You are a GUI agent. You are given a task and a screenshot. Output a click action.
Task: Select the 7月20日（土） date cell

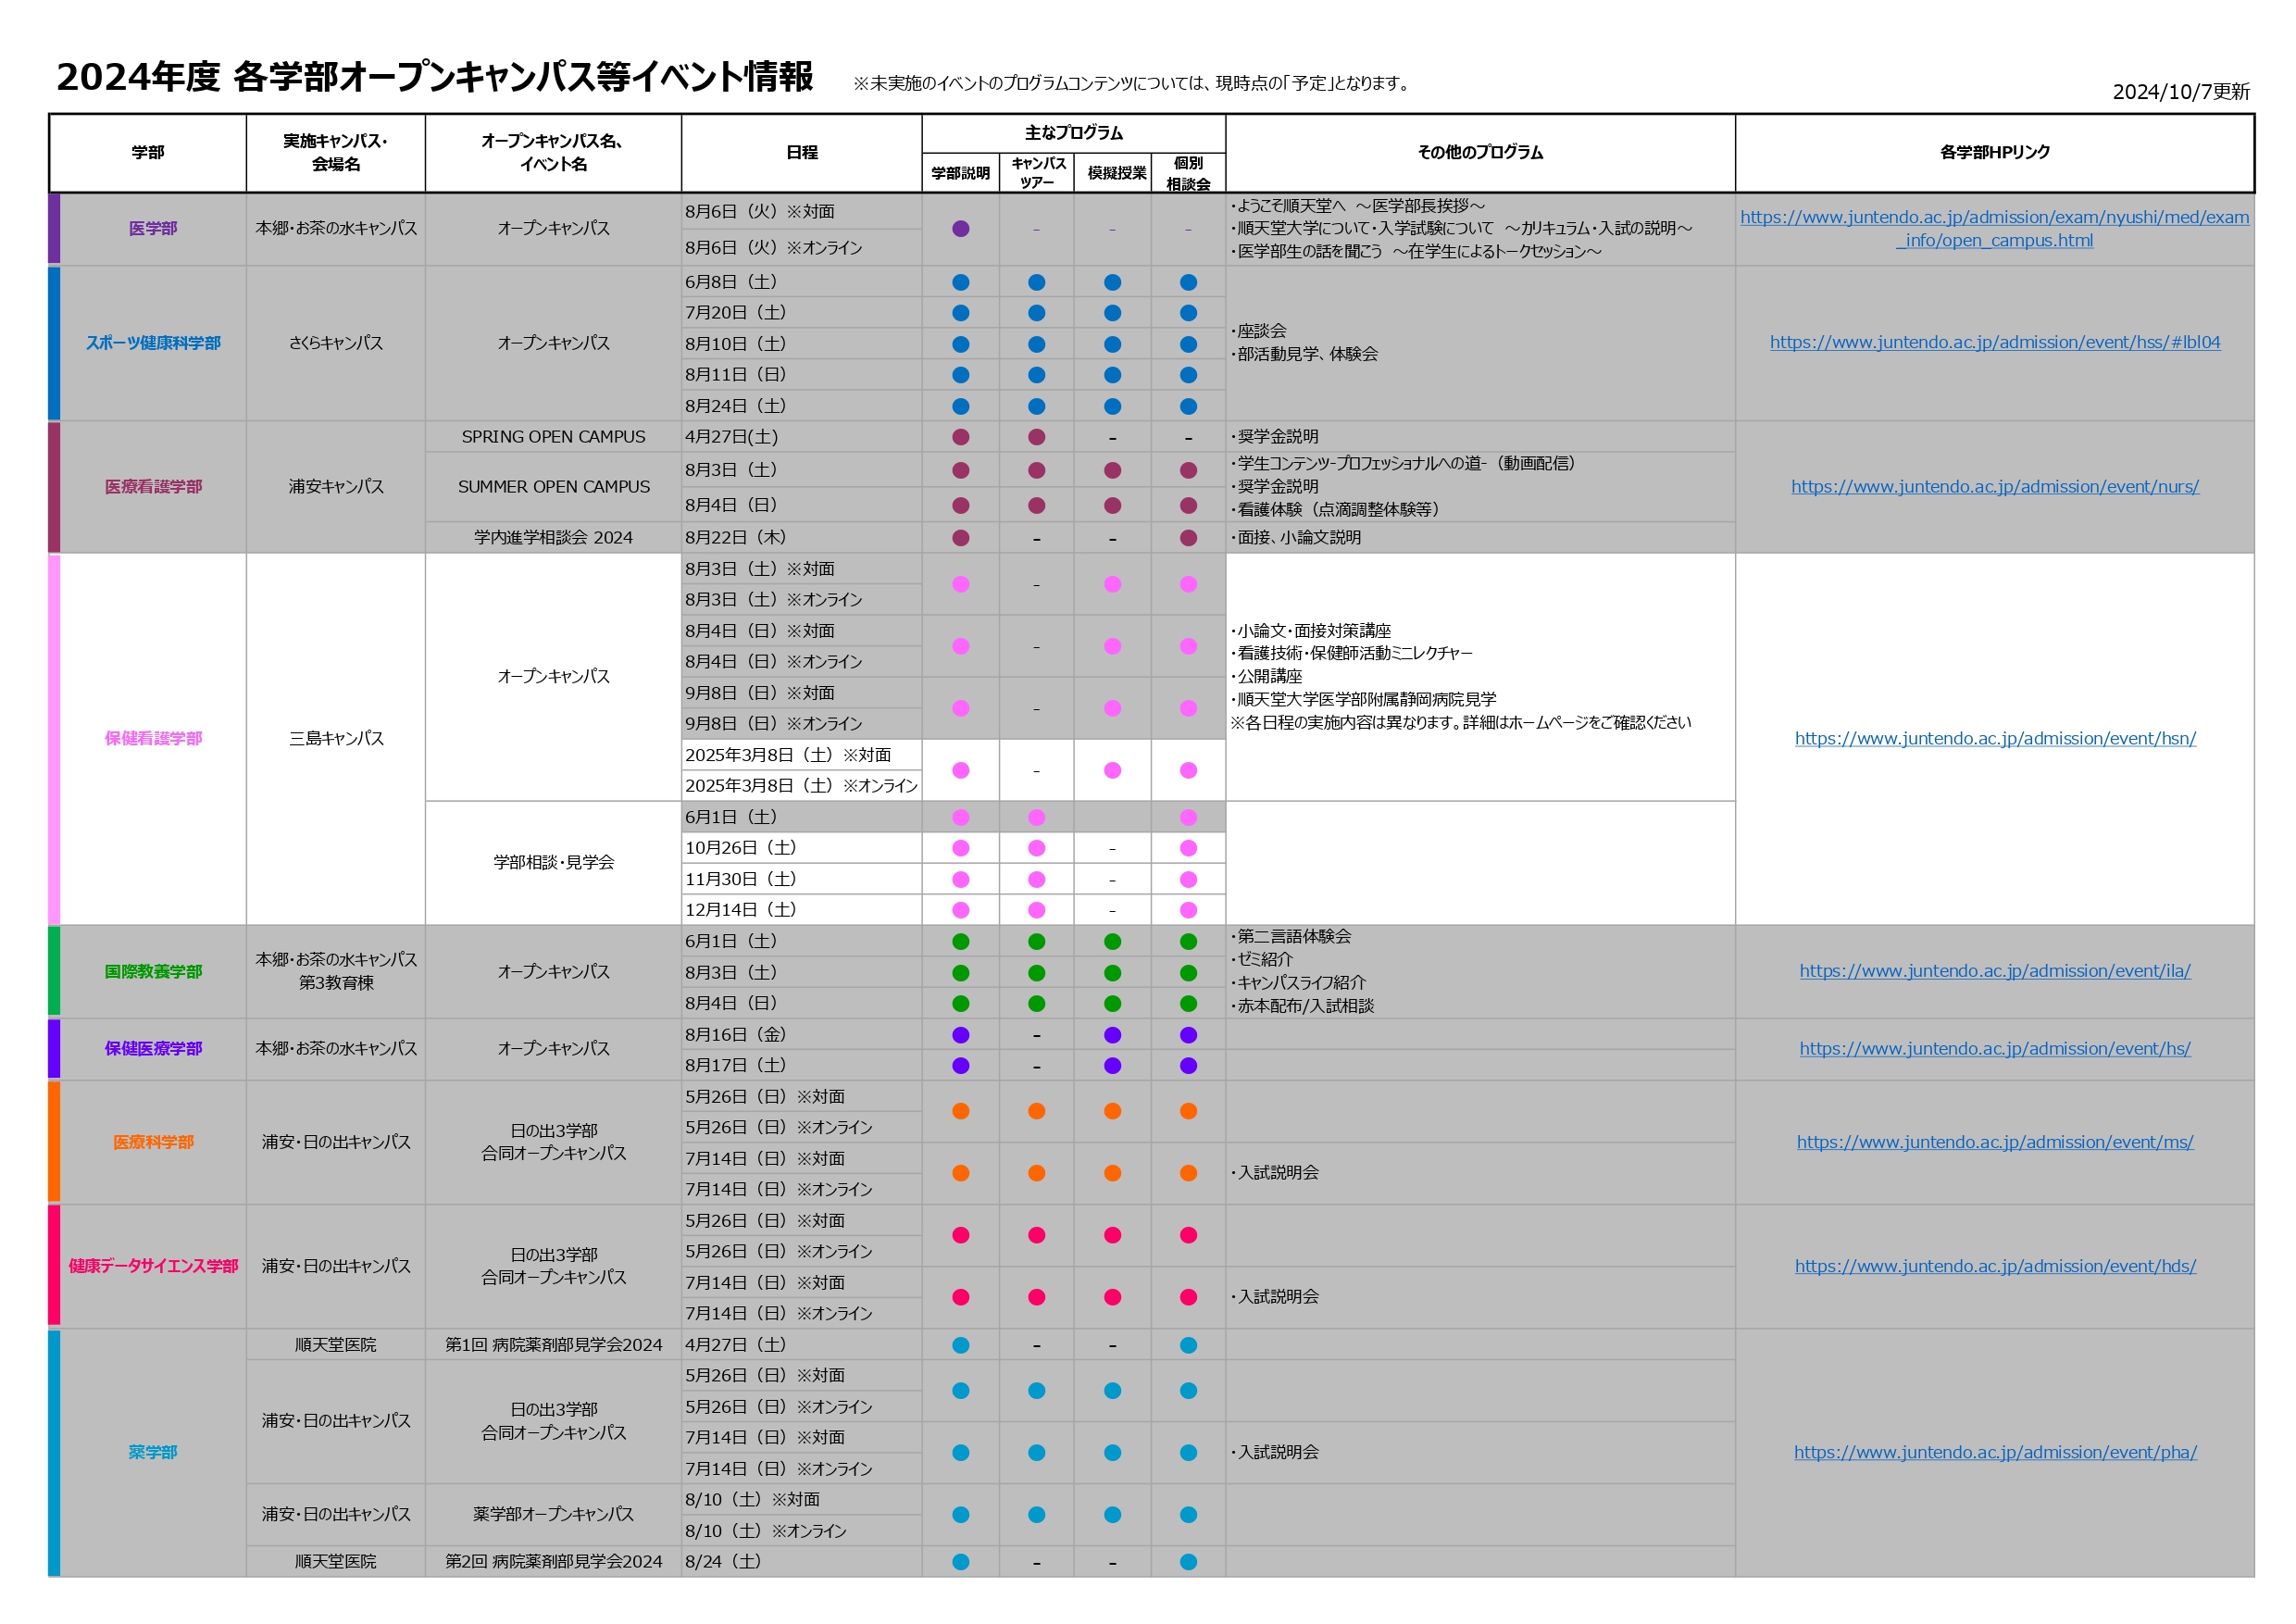[x=802, y=313]
